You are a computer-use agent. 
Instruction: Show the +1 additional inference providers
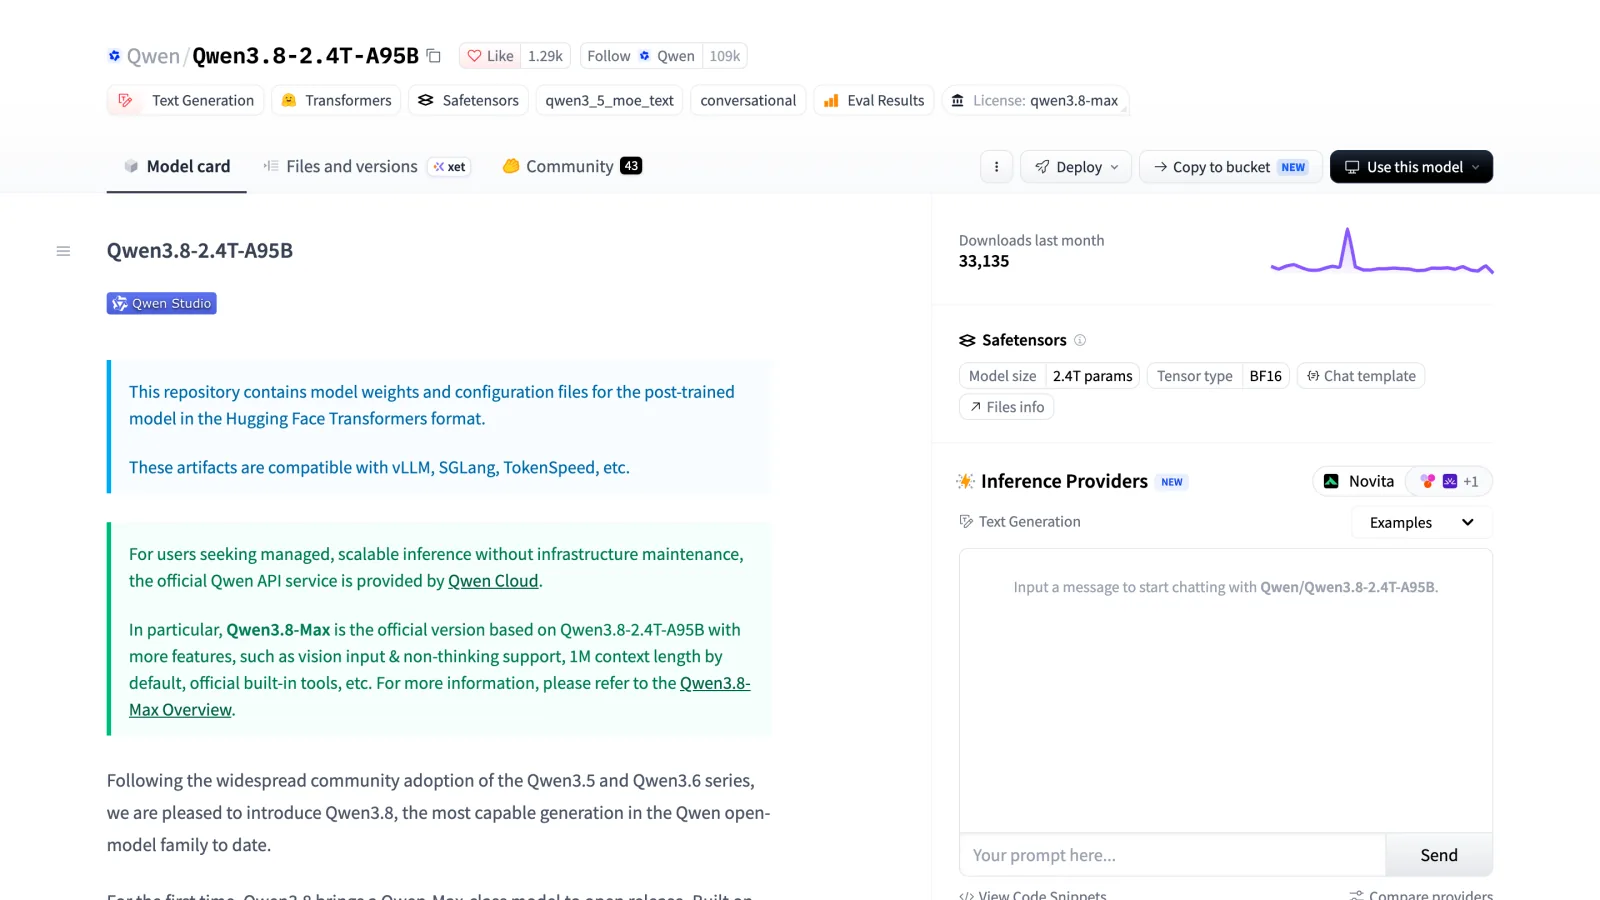[1449, 481]
